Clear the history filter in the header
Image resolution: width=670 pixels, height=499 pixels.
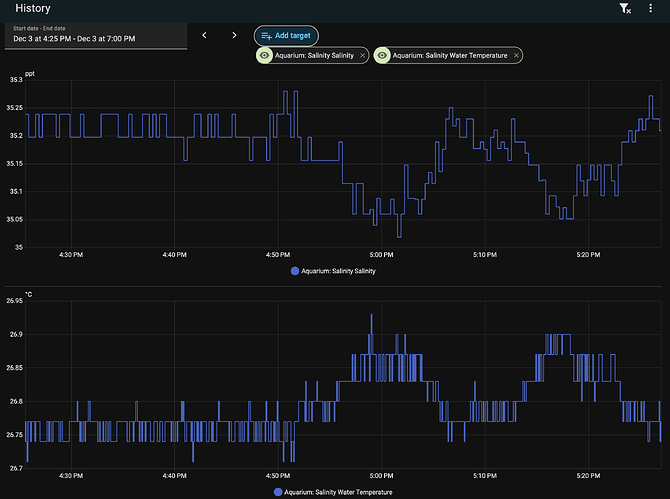point(625,9)
